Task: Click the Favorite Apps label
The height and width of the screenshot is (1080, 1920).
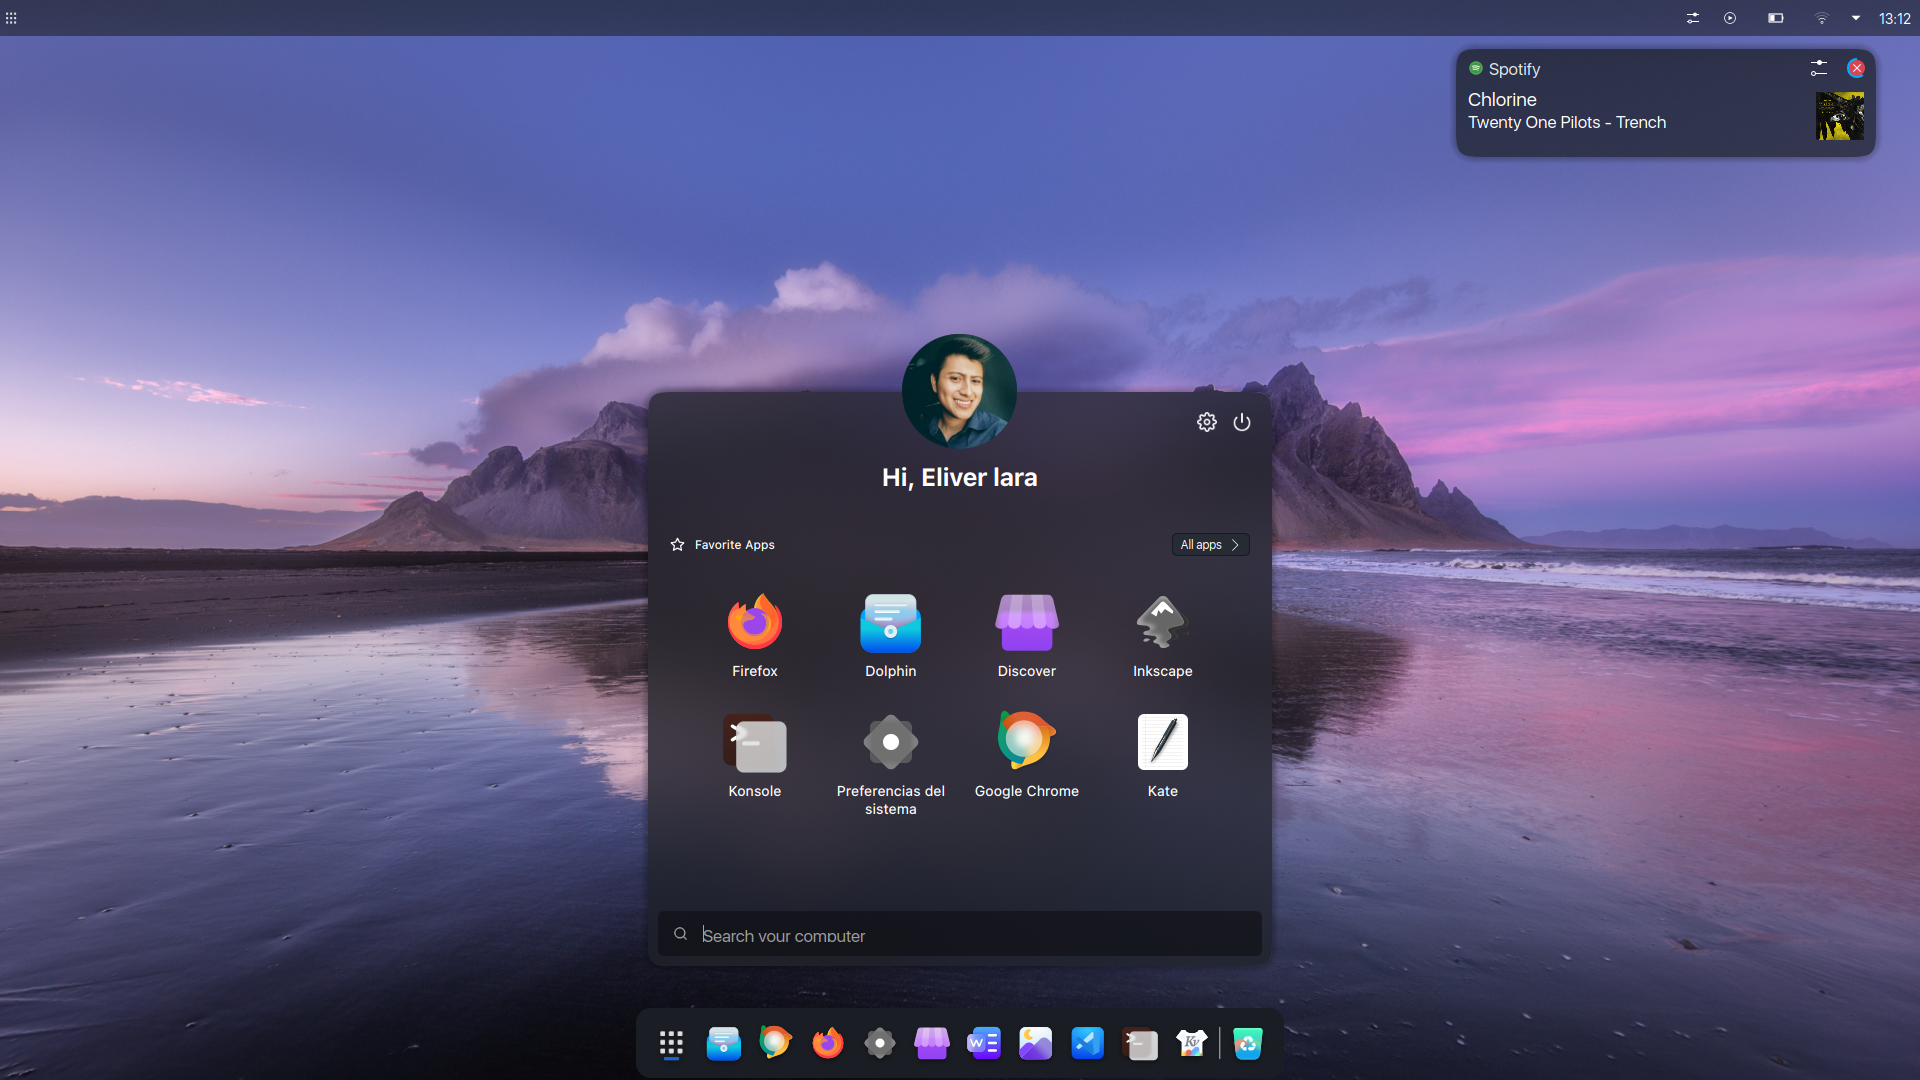Action: (x=734, y=545)
